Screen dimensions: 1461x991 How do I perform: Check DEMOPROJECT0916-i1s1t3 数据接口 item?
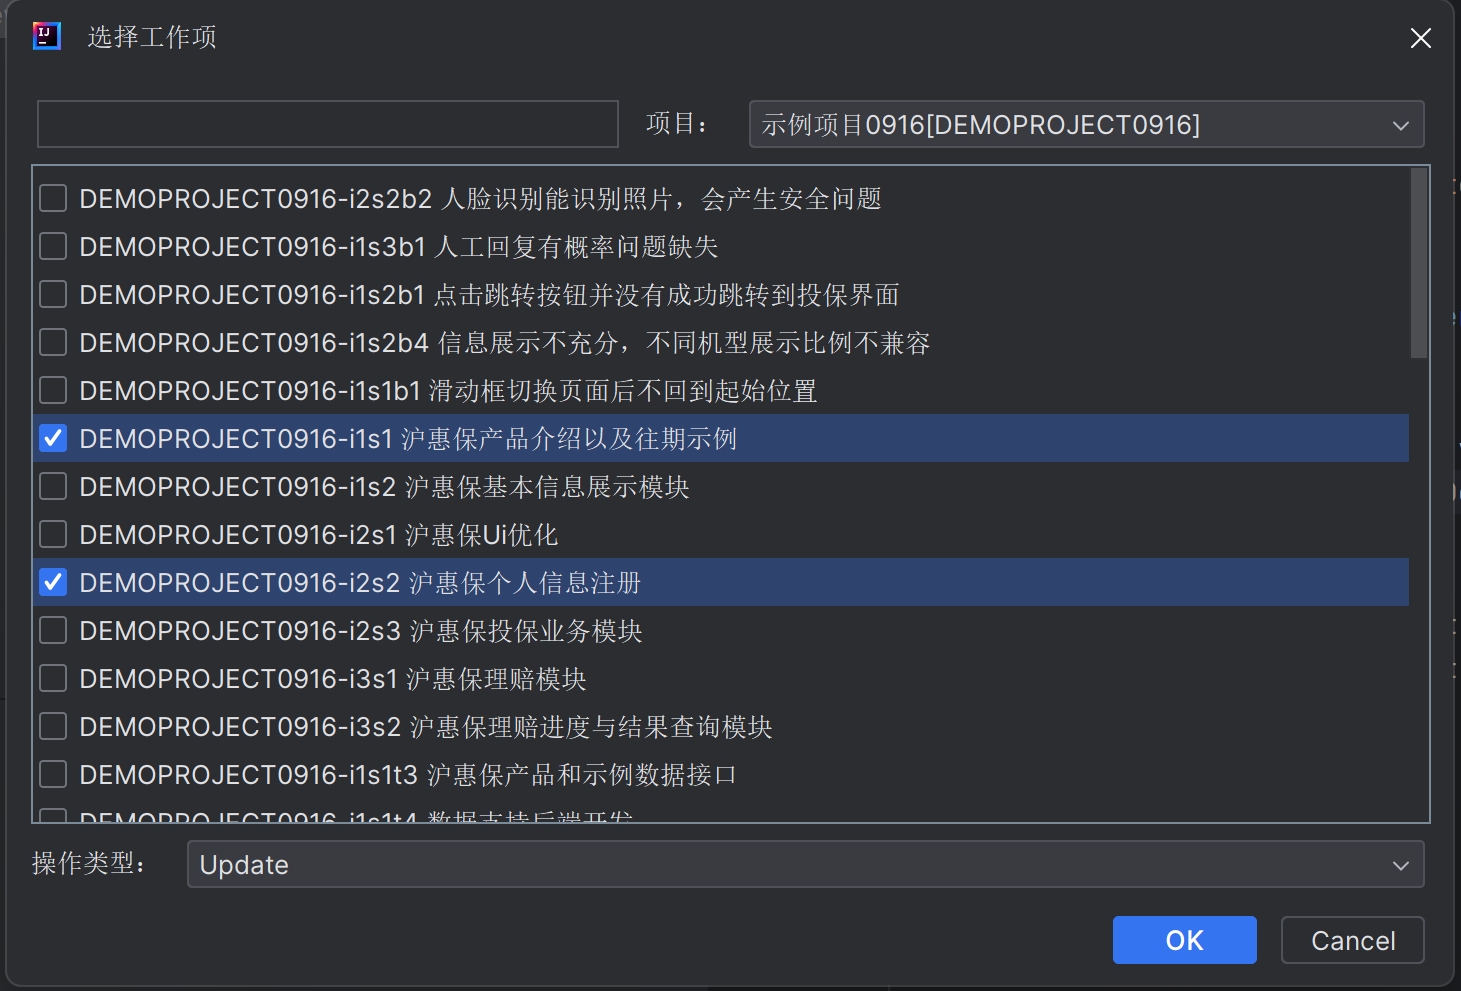52,774
